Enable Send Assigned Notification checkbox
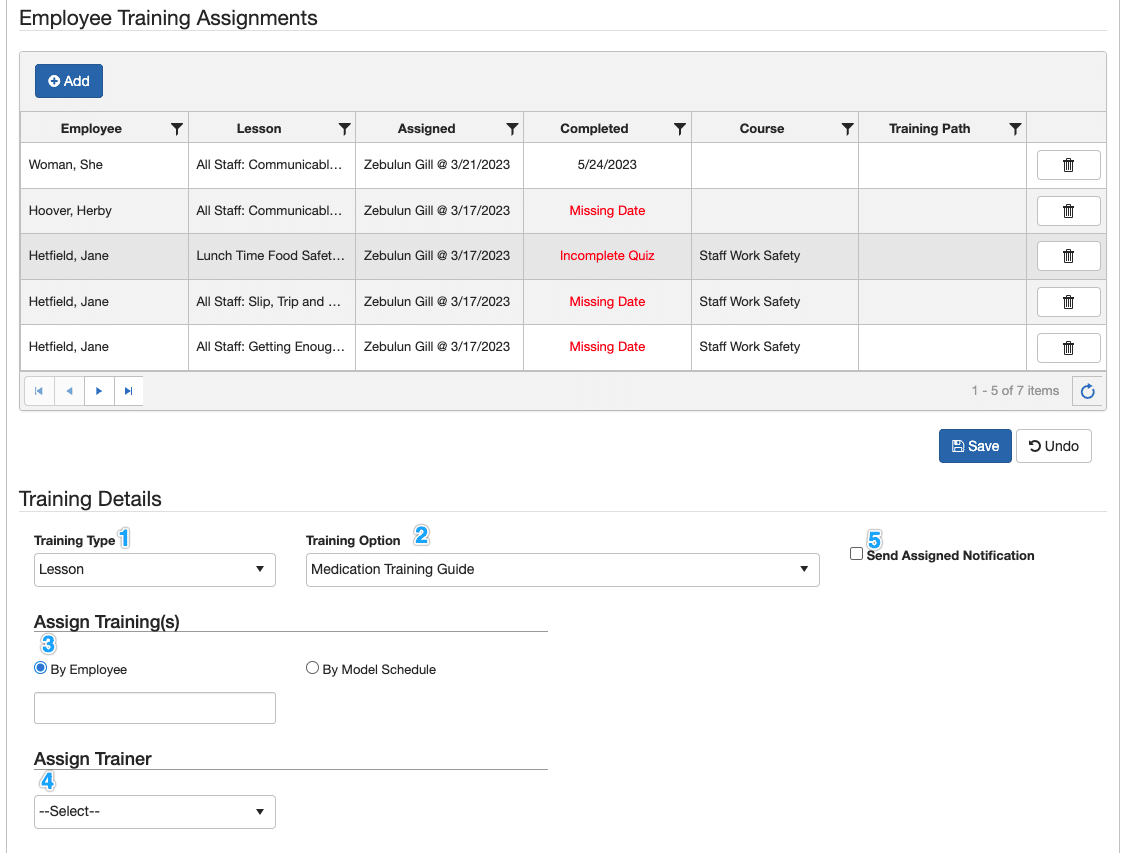Screen dimensions: 1127x853 pos(856,554)
